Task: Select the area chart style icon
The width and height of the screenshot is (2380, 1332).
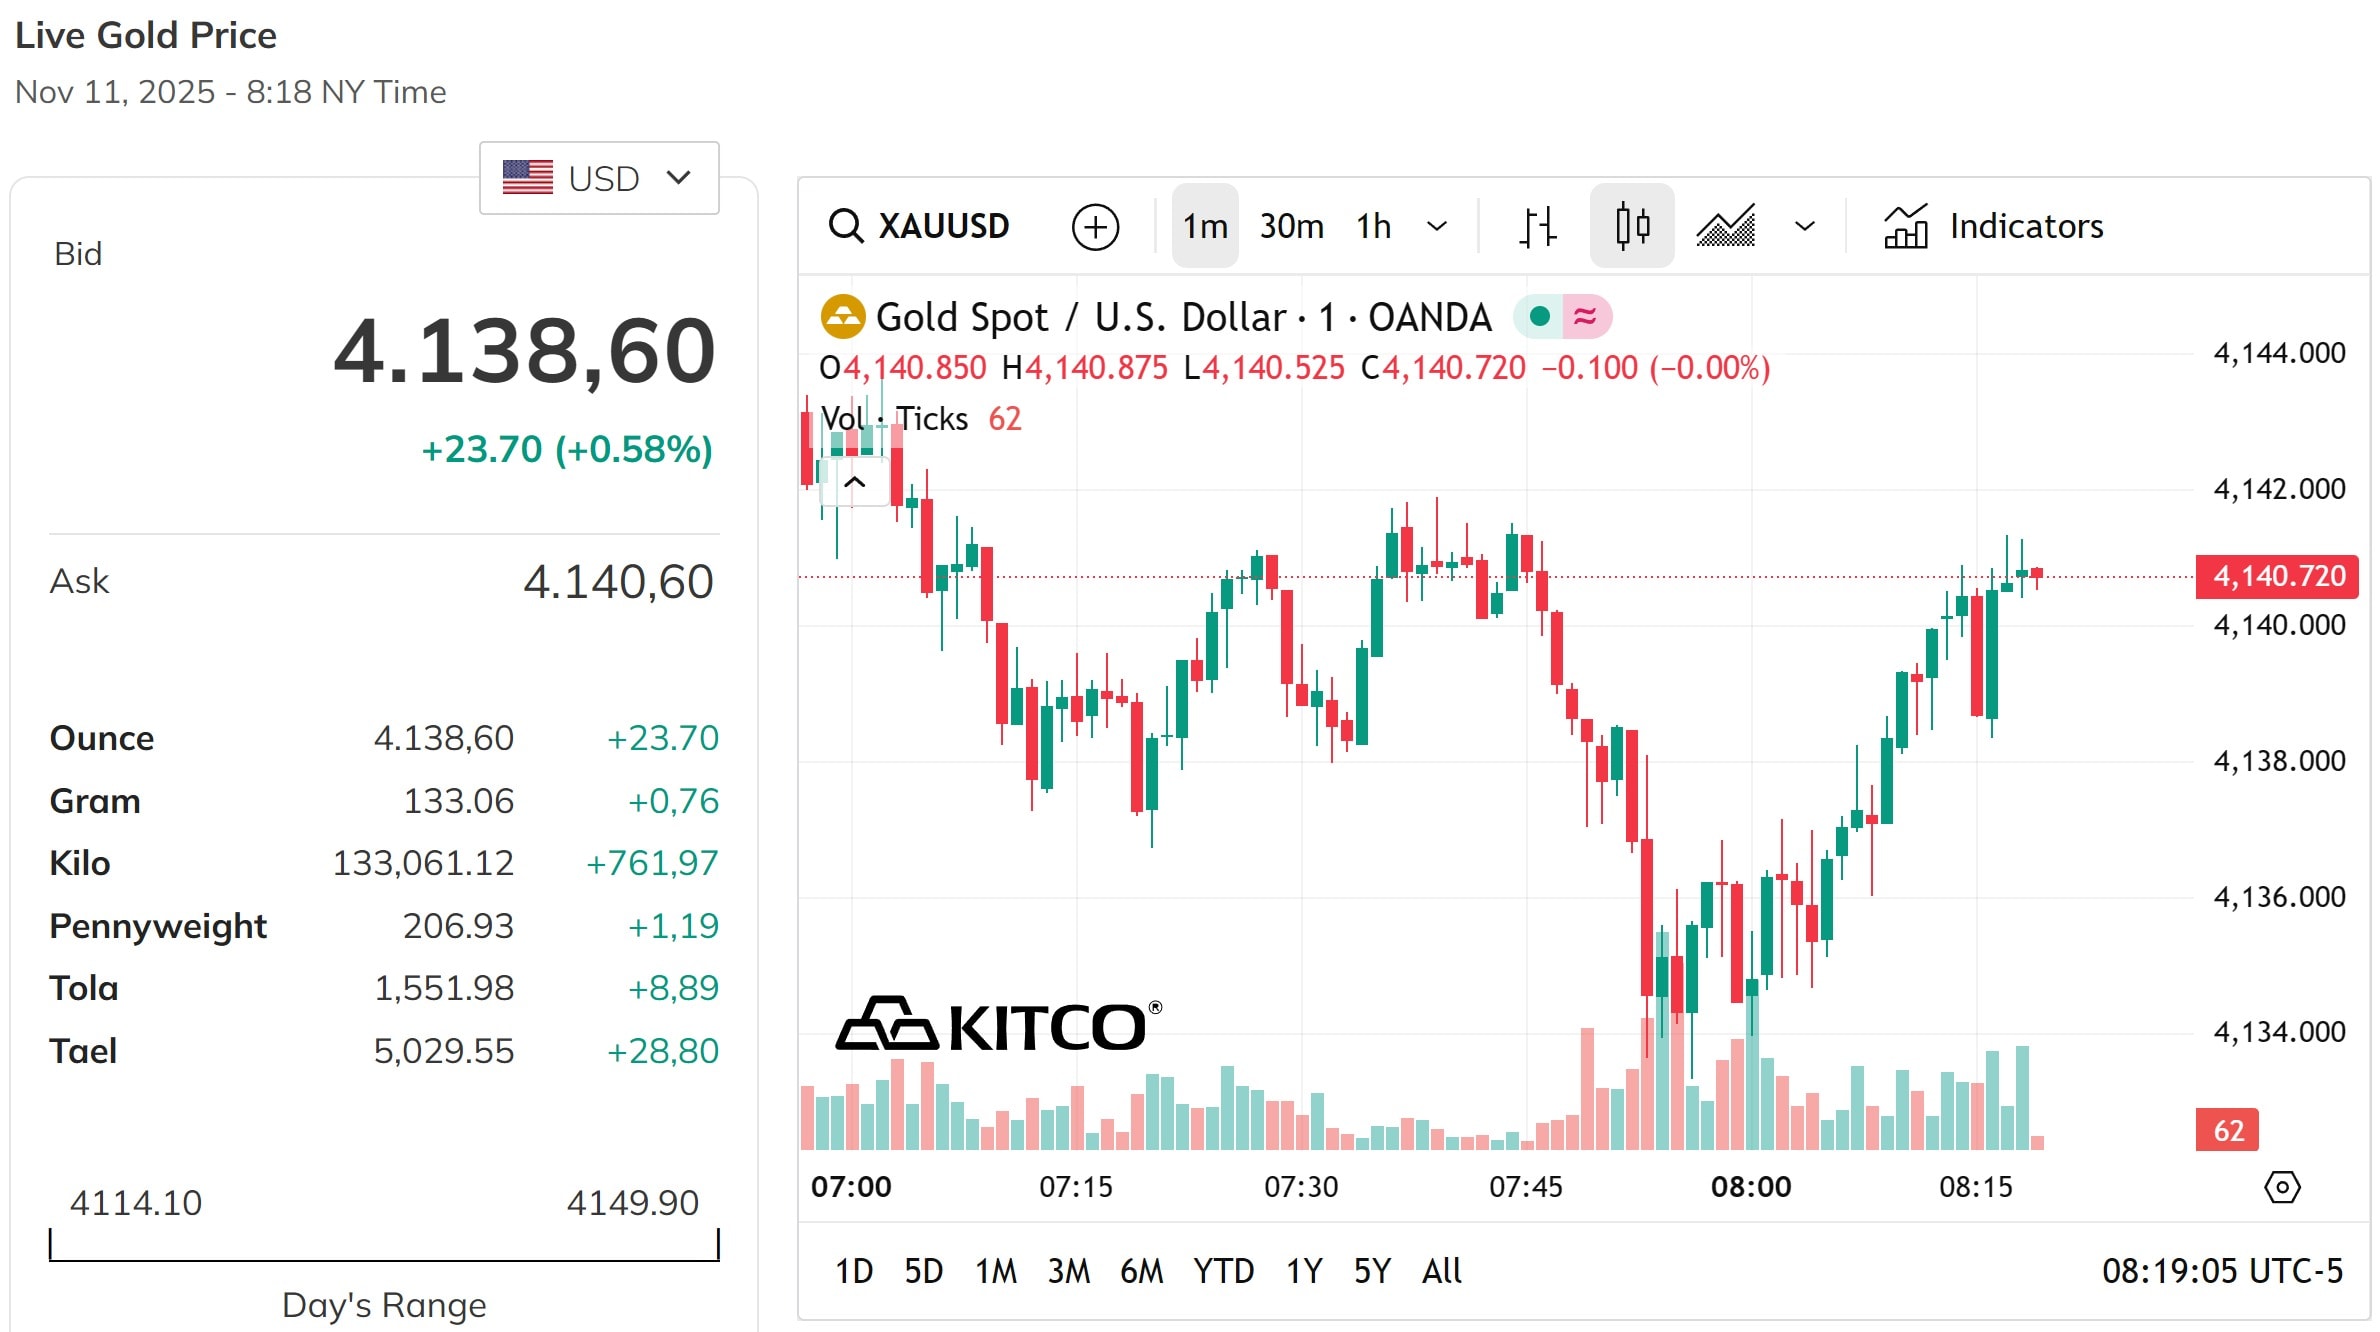Action: coord(1725,225)
